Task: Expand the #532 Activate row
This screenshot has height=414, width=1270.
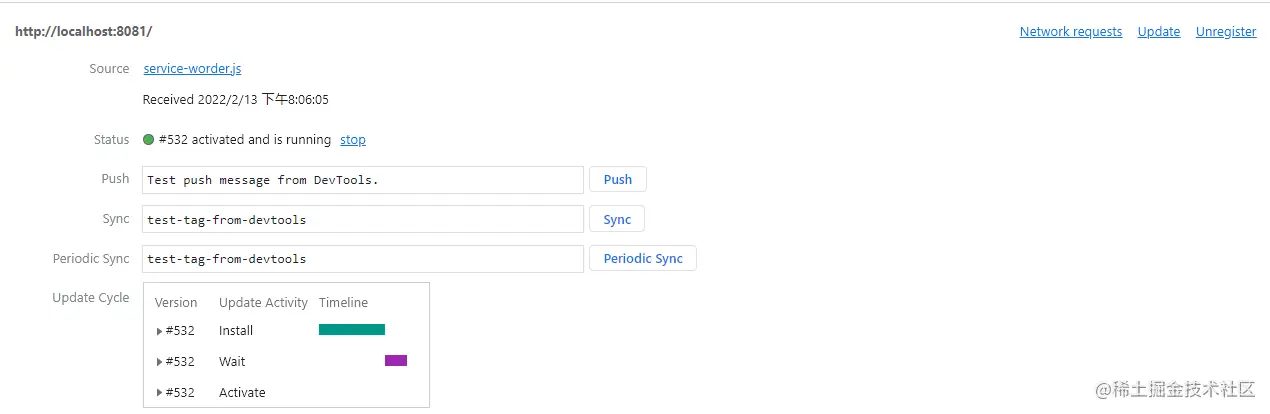Action: click(160, 393)
